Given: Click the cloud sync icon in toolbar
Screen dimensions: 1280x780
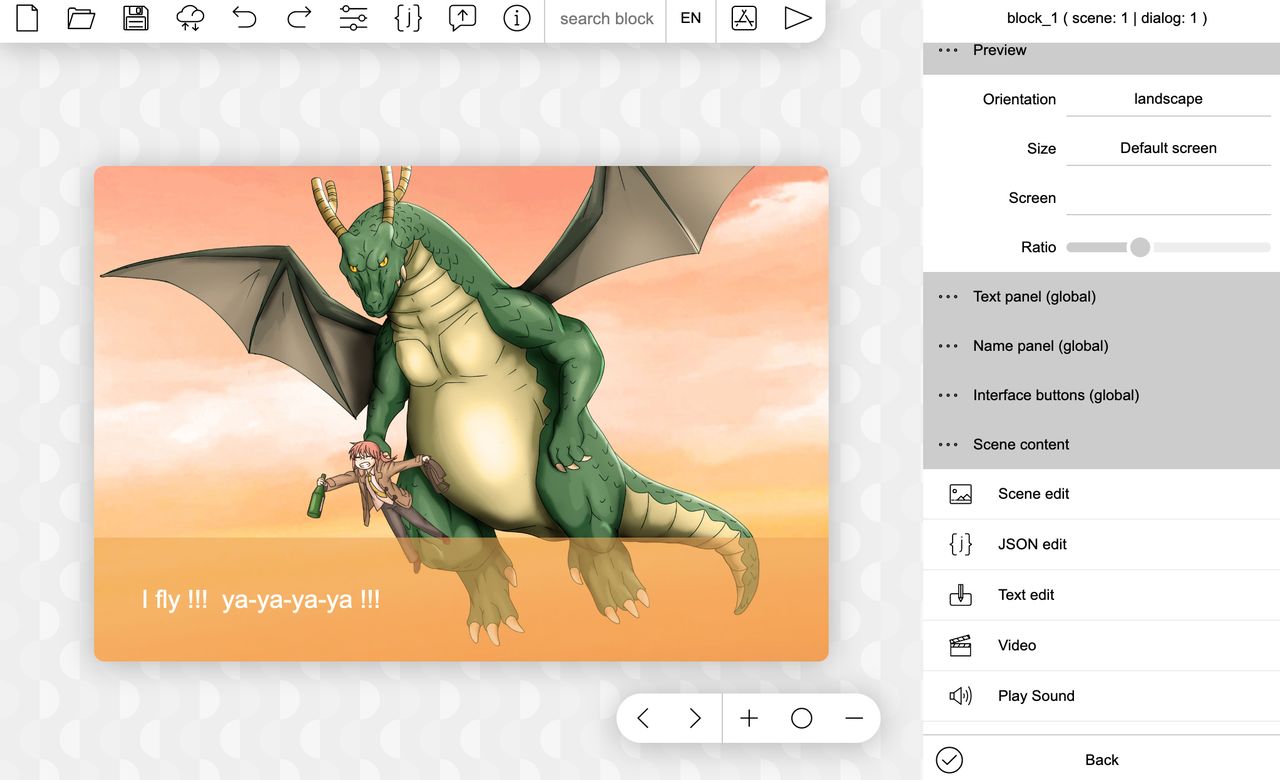Looking at the screenshot, I should (190, 18).
